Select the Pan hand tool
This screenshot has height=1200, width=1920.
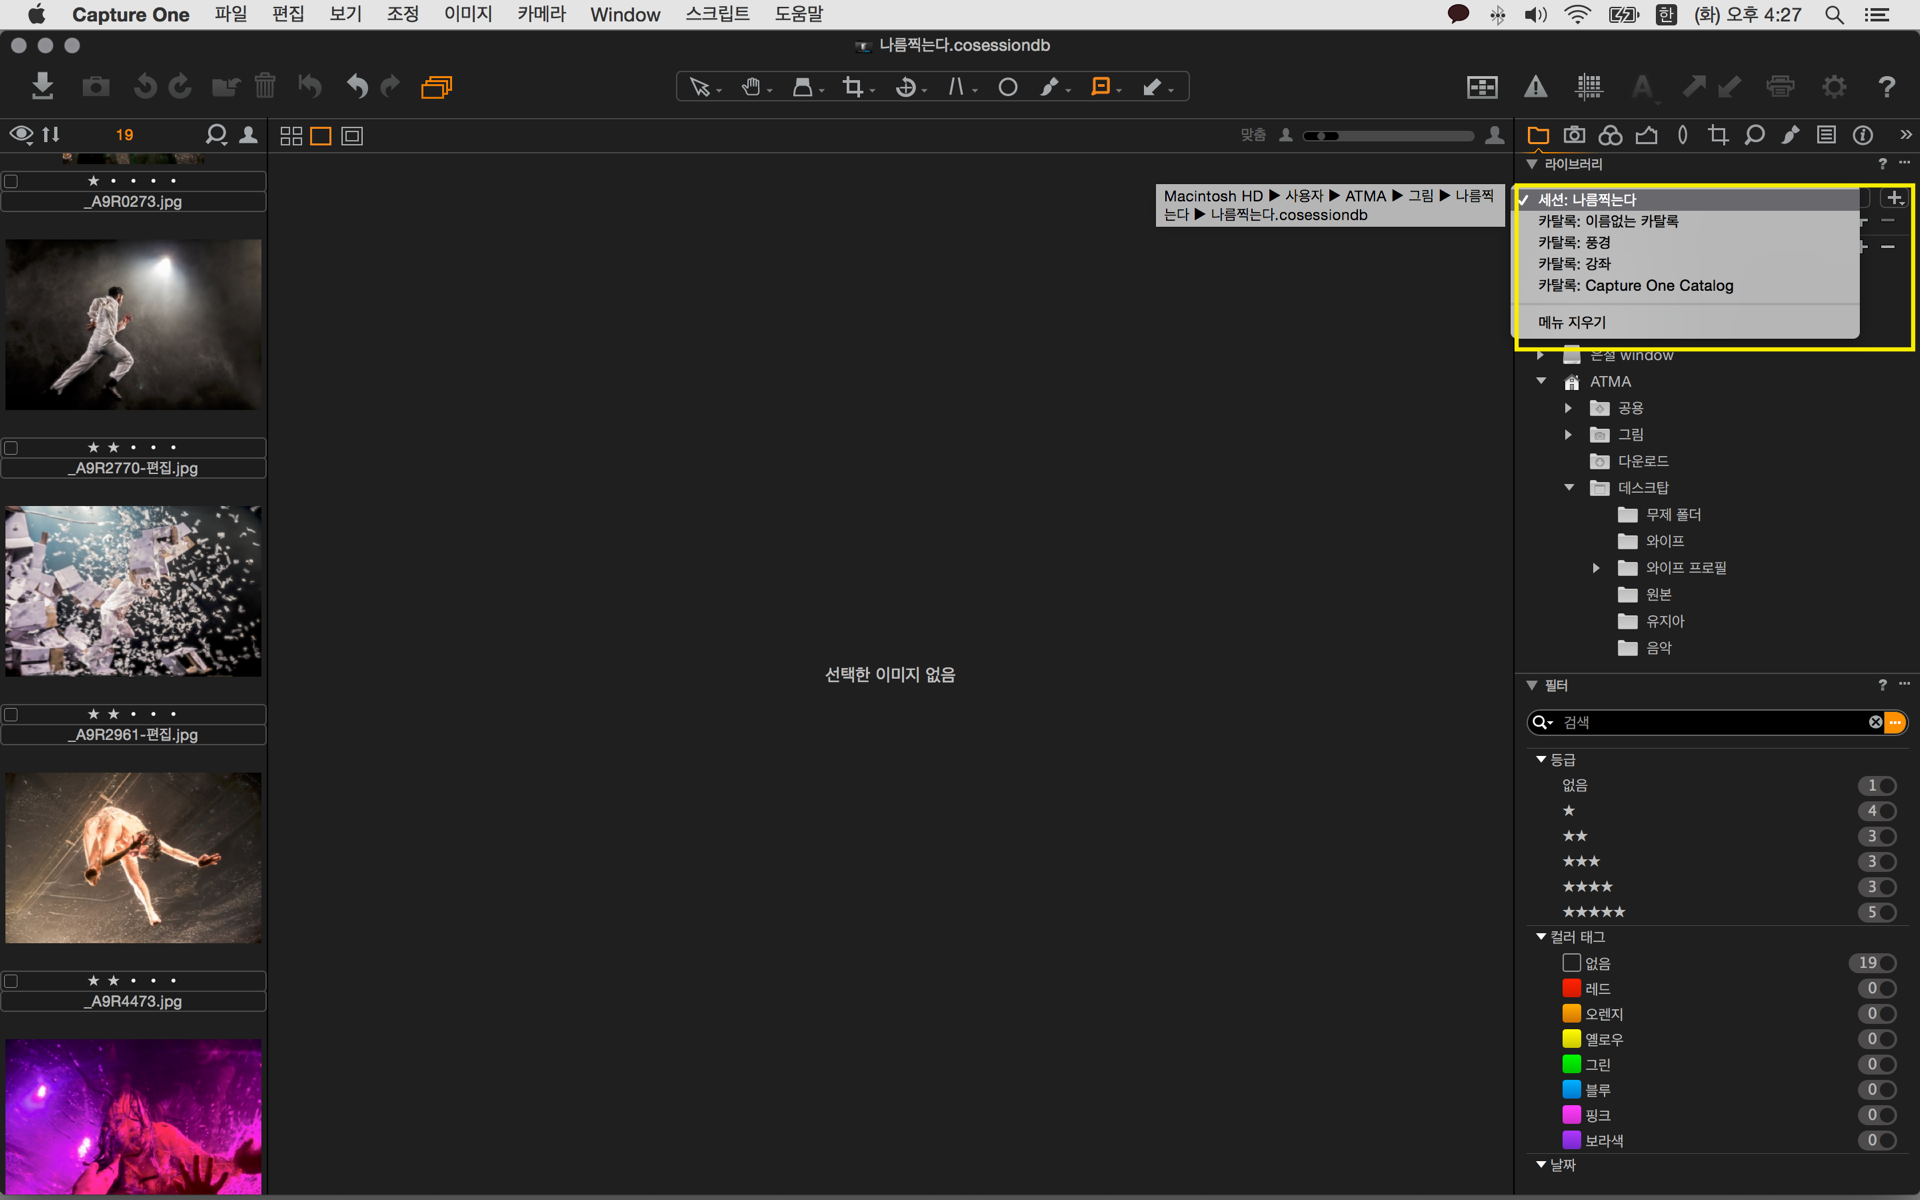click(x=751, y=87)
